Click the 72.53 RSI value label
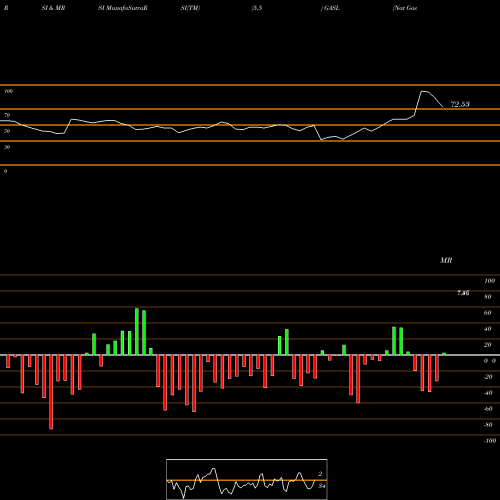This screenshot has height=500, width=500. pyautogui.click(x=460, y=104)
